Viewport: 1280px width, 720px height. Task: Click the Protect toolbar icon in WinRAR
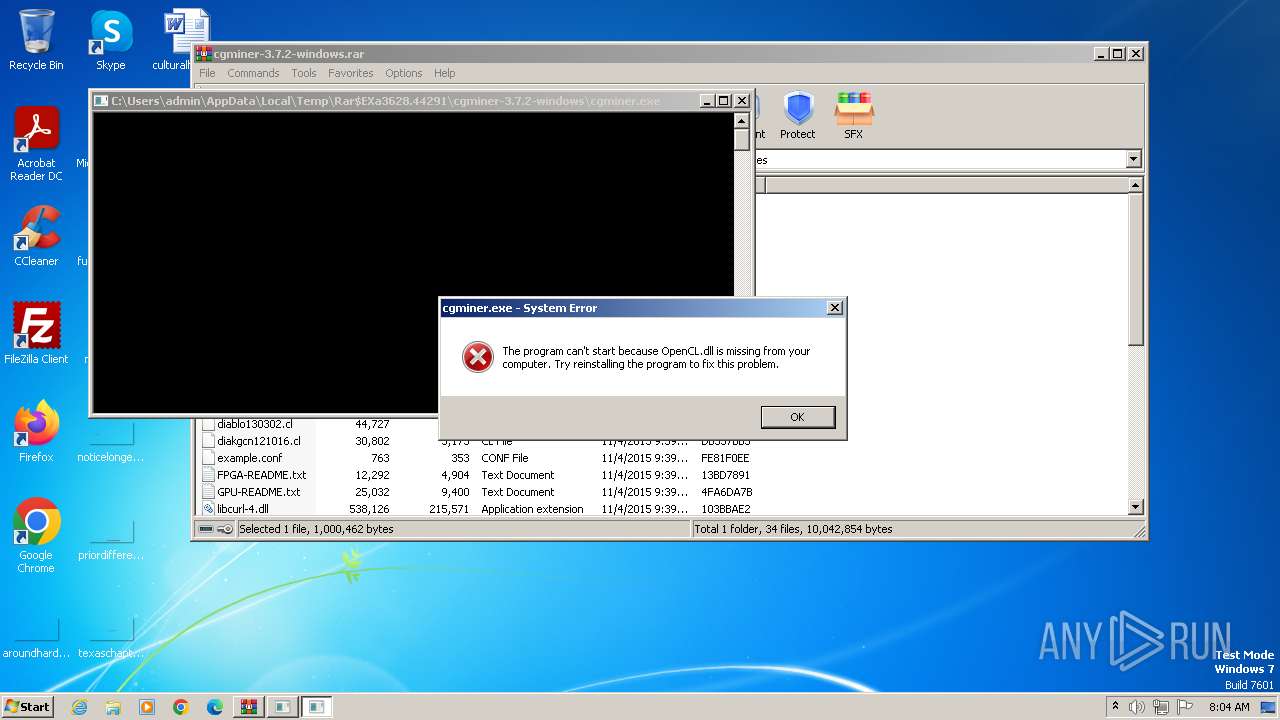pyautogui.click(x=798, y=116)
